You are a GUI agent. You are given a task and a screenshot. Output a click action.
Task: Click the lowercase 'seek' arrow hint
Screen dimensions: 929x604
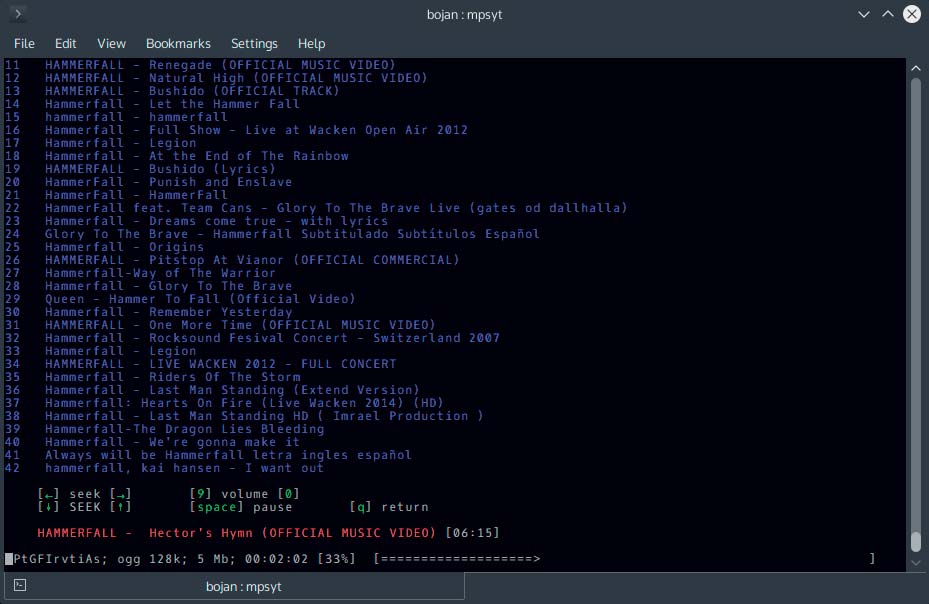click(84, 494)
